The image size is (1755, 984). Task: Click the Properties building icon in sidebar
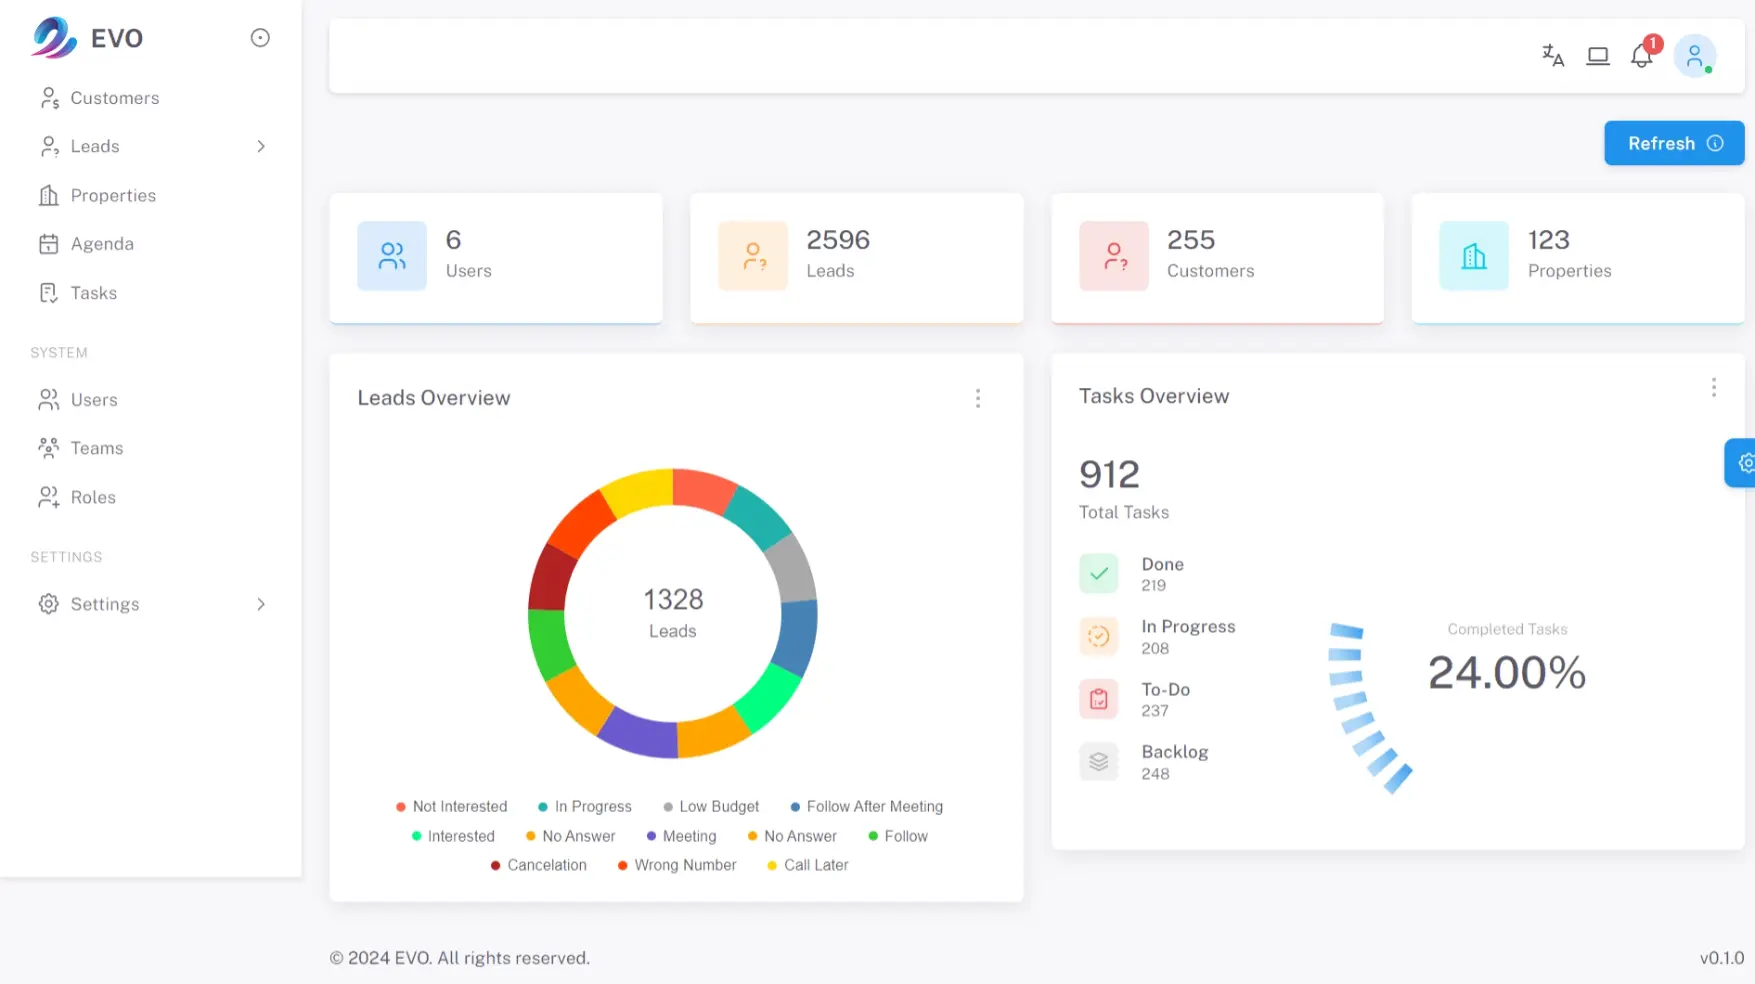[x=49, y=195]
